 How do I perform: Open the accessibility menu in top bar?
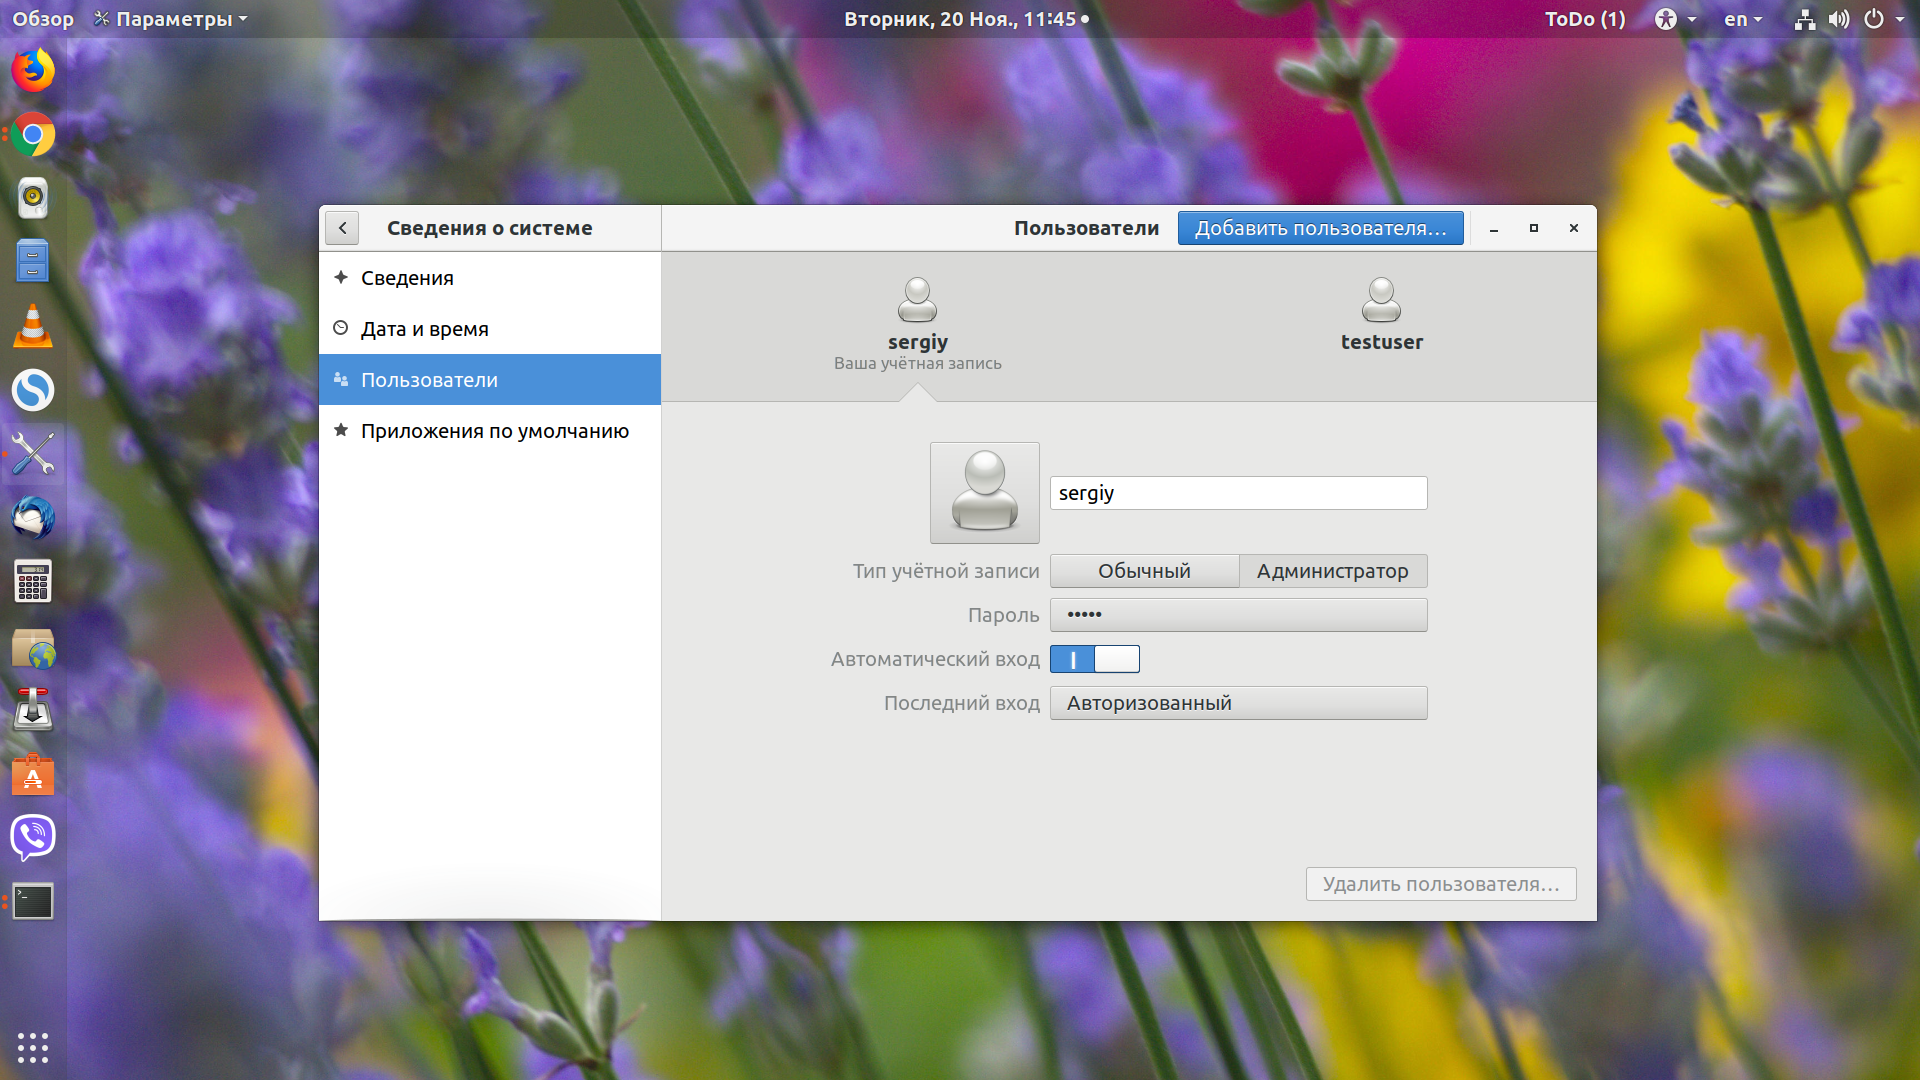1675,19
